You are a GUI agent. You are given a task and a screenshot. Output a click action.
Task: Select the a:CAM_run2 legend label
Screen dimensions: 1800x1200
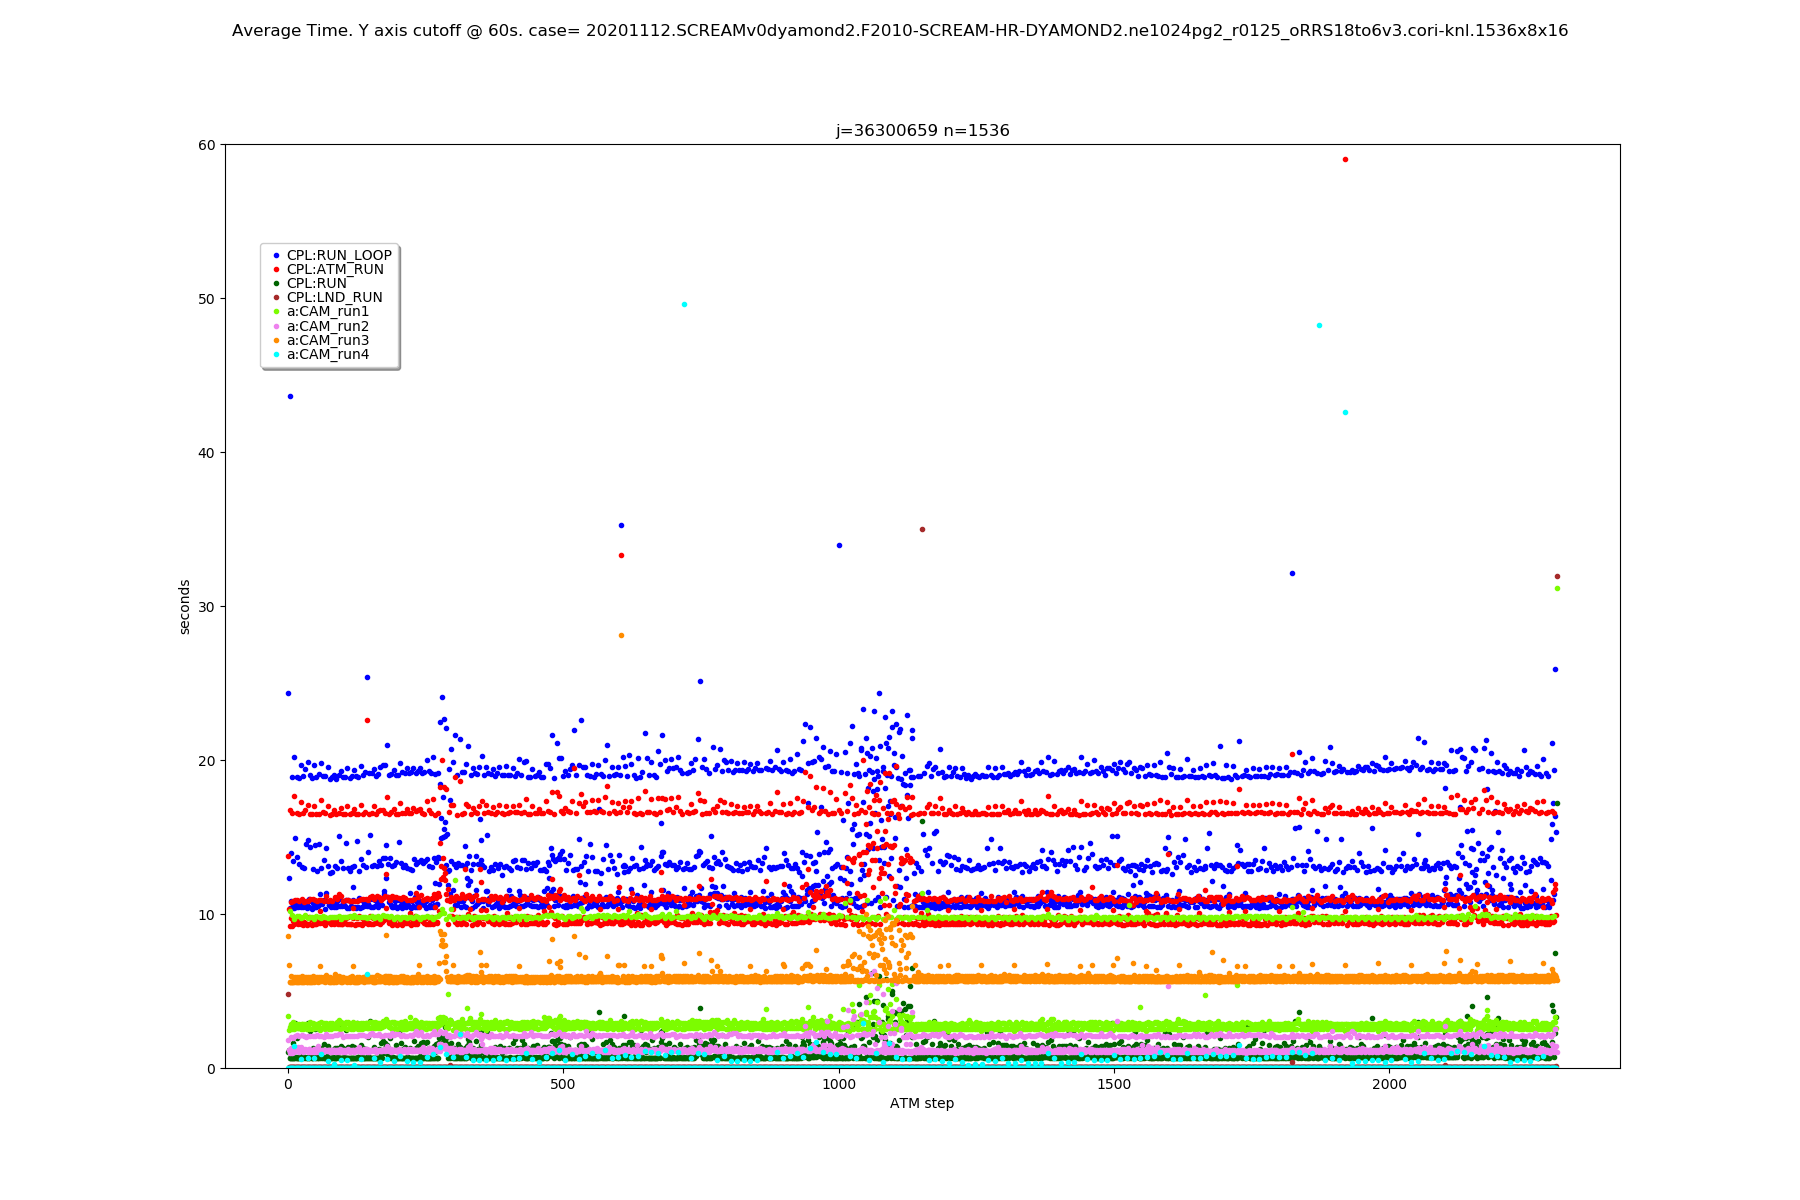[327, 326]
